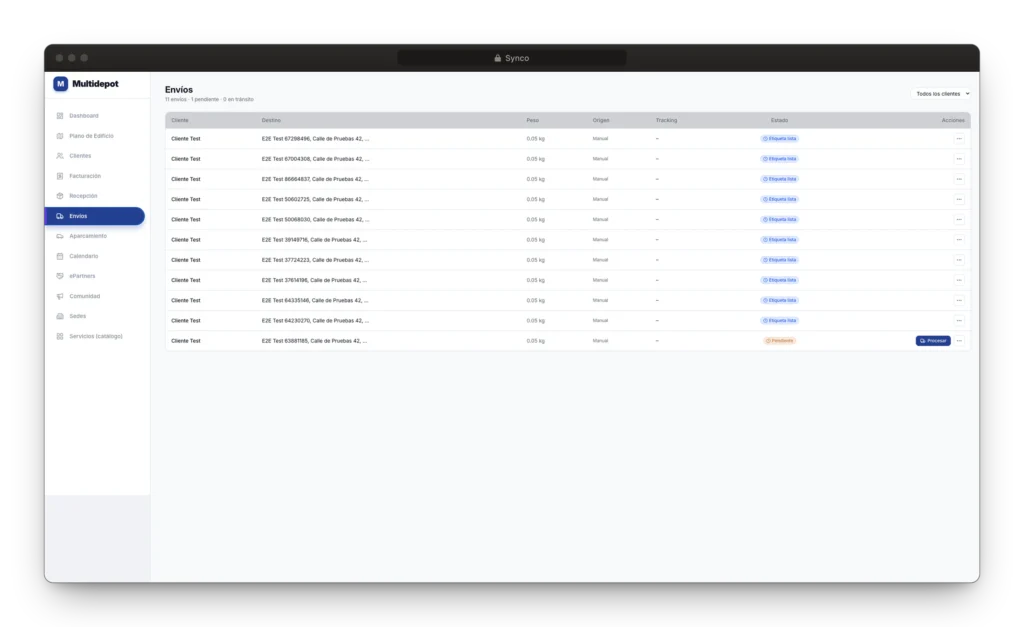
Task: Open the Dashboard sidebar icon
Action: coord(60,116)
